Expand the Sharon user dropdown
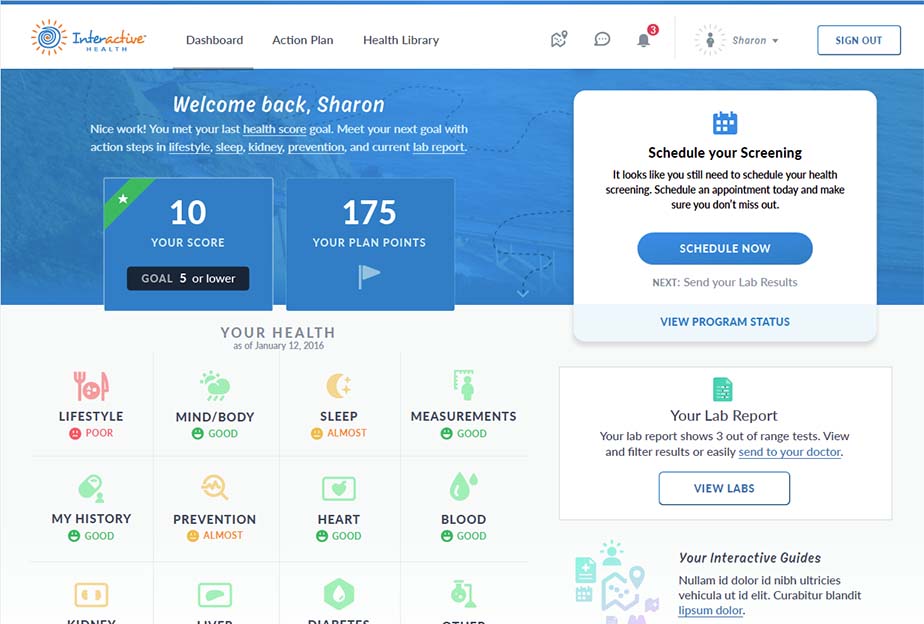 tap(740, 41)
